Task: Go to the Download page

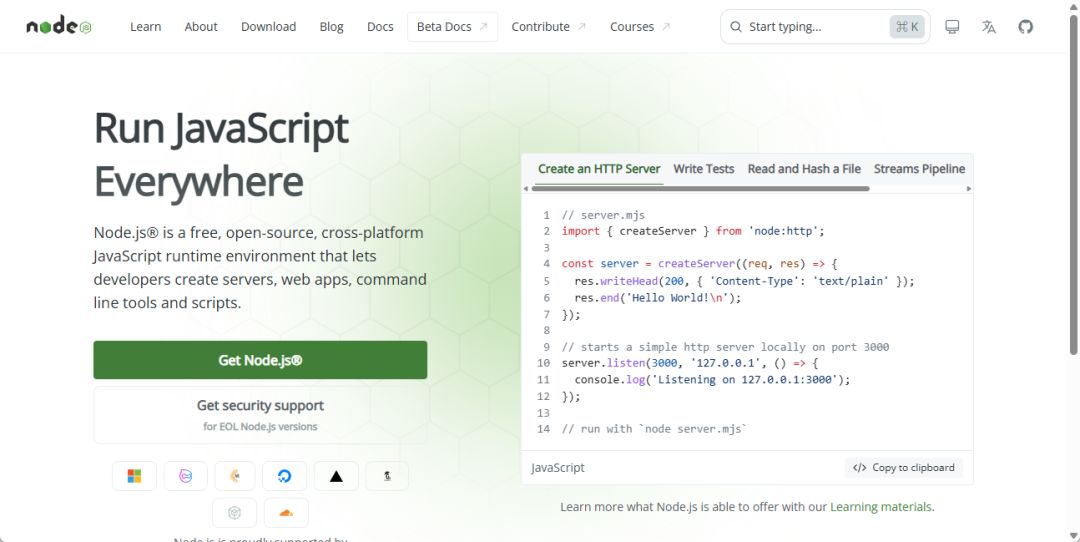Action: (269, 27)
